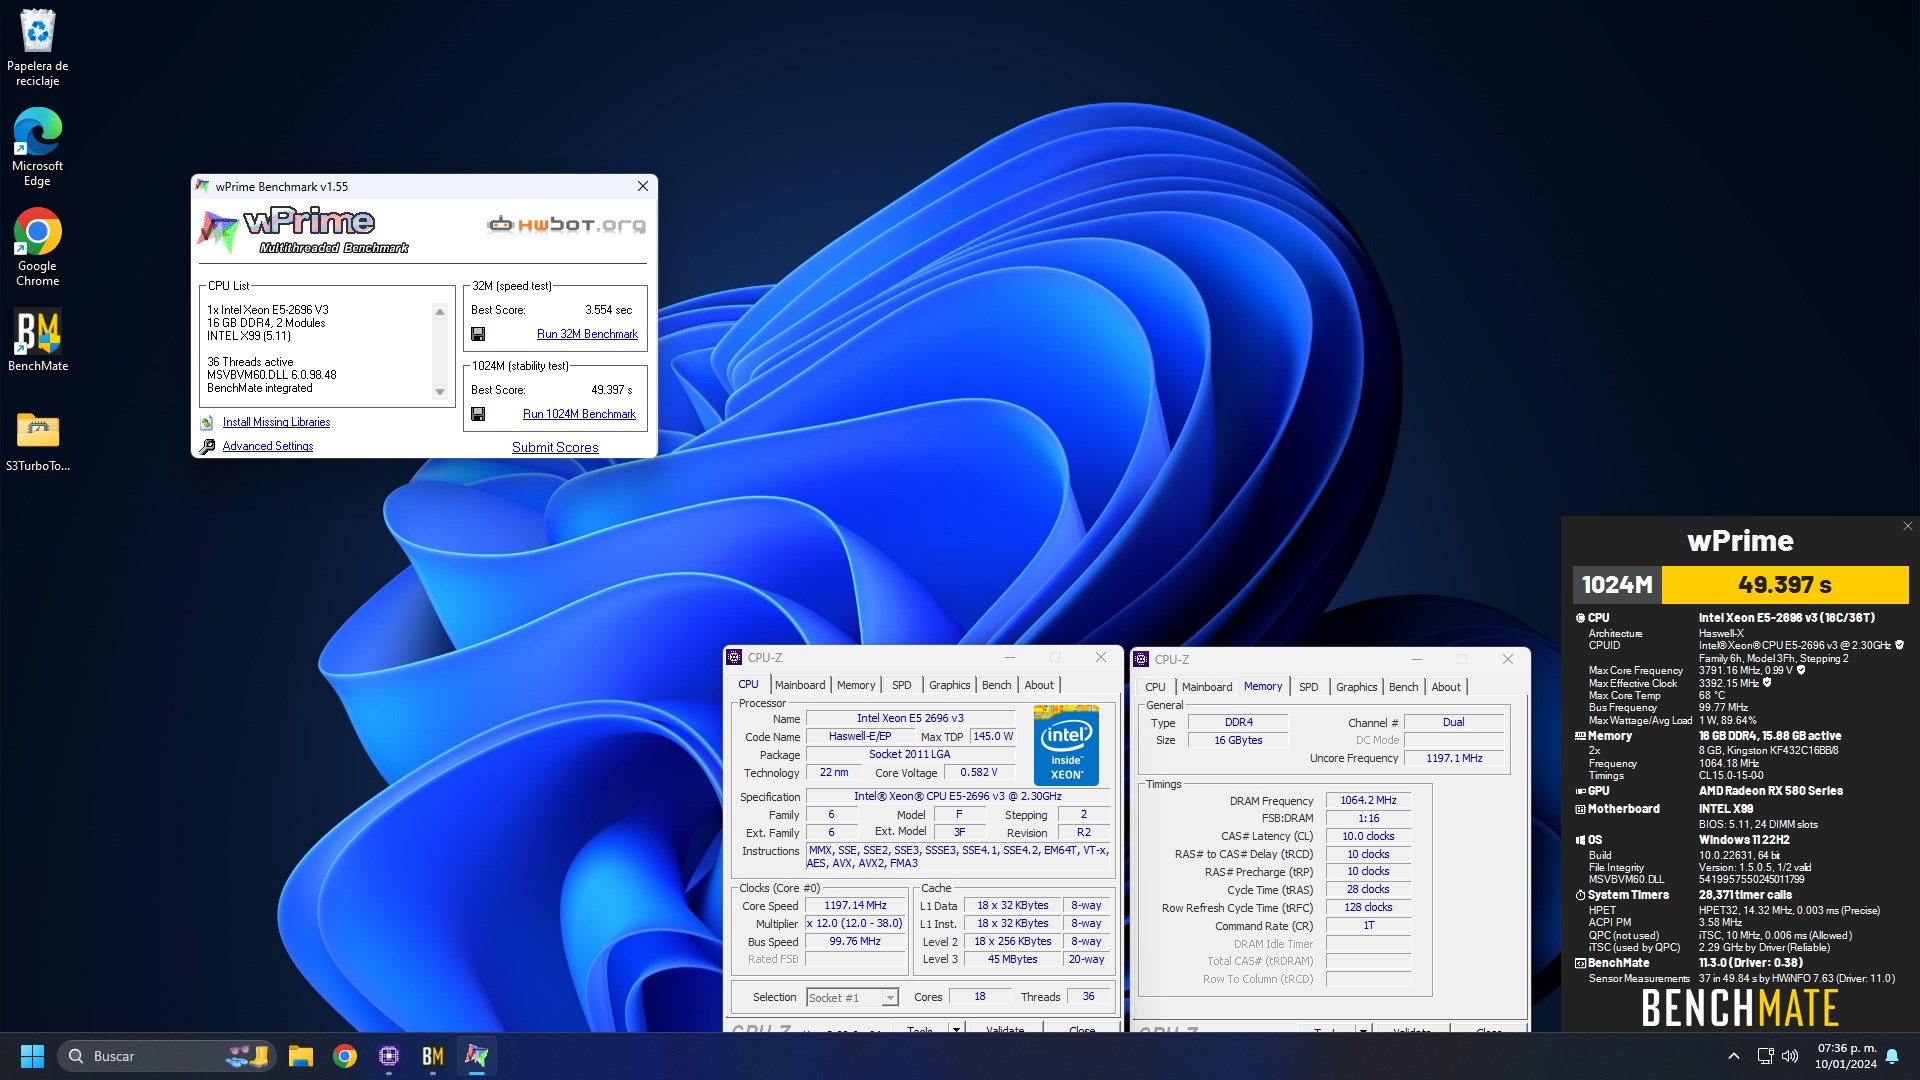Image resolution: width=1920 pixels, height=1080 pixels.
Task: Open Memory tab in CPU-Z window showing Processor info
Action: [856, 685]
